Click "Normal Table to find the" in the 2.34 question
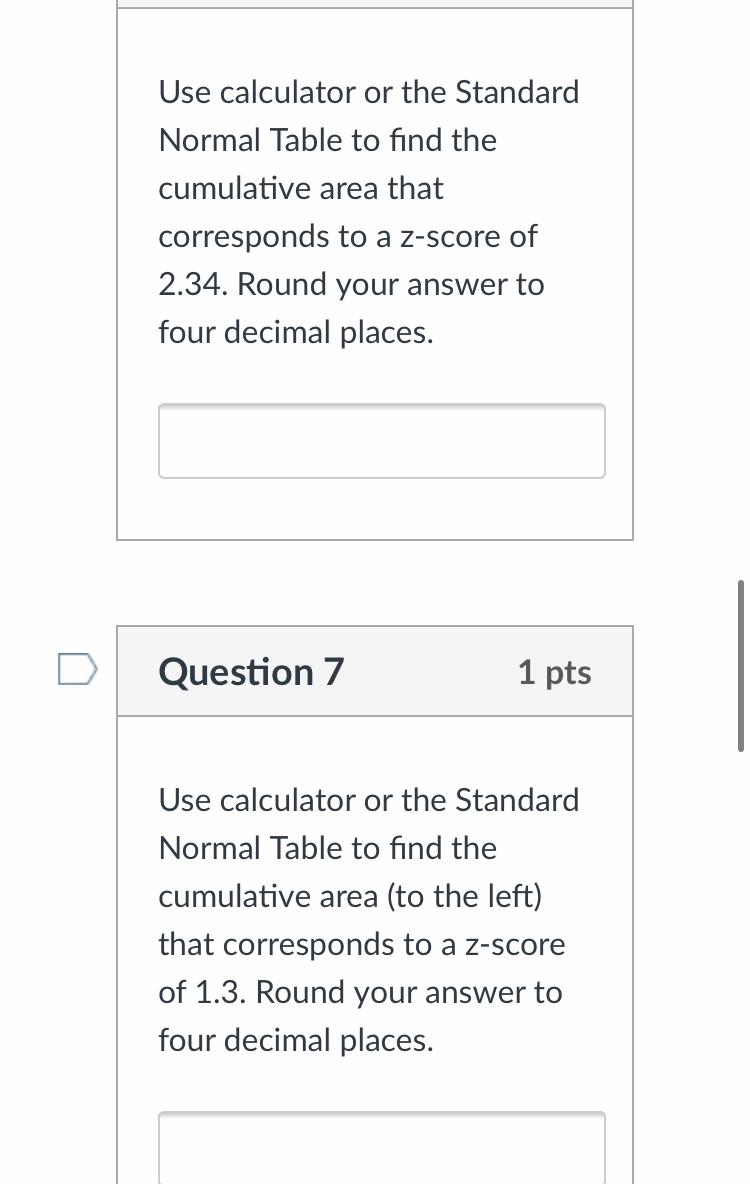Image resolution: width=750 pixels, height=1184 pixels. pyautogui.click(x=327, y=141)
